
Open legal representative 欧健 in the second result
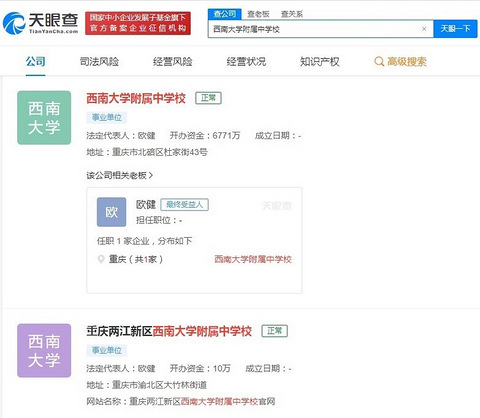[x=147, y=369]
